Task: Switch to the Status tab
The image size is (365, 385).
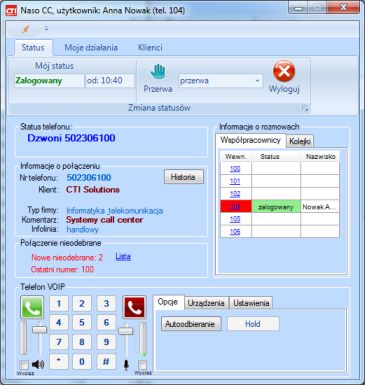Action: coord(33,47)
